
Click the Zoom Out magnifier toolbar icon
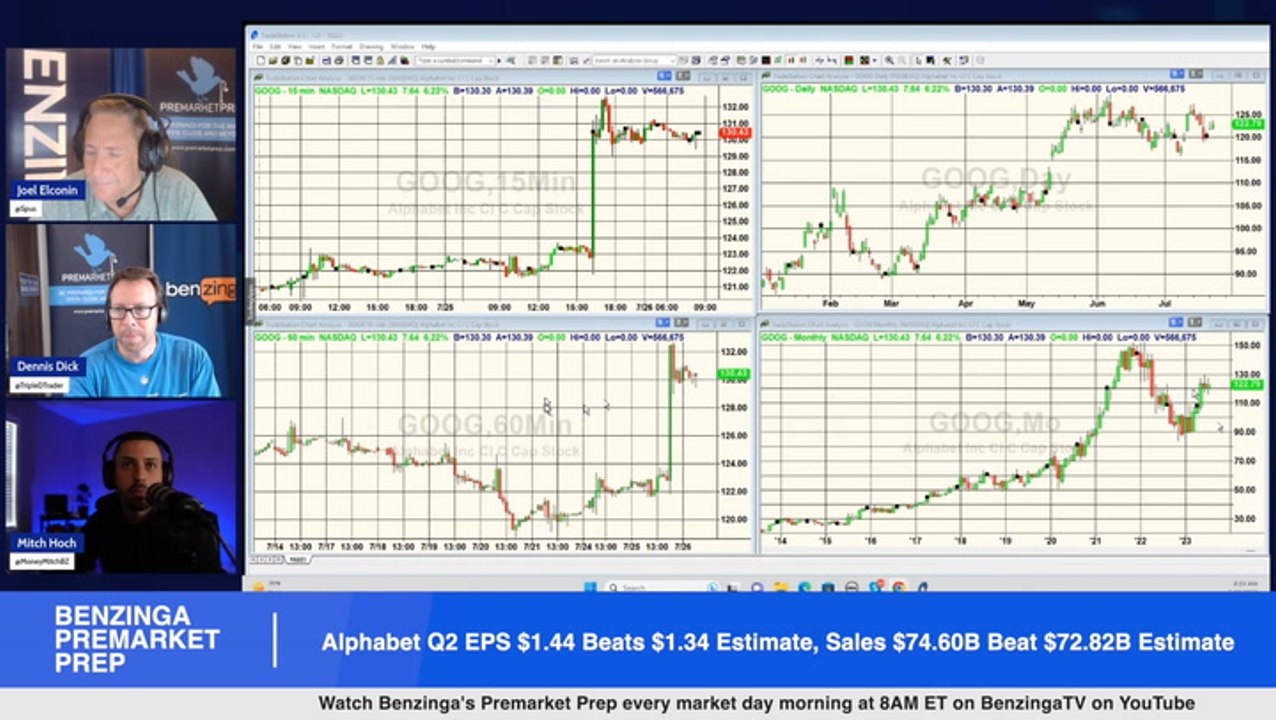tap(902, 60)
